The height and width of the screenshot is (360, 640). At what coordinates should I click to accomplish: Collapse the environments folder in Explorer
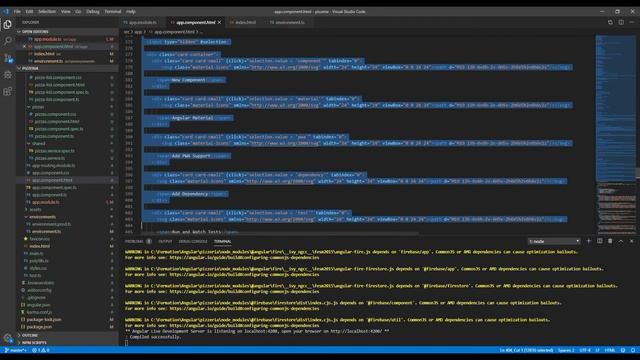click(x=42, y=217)
